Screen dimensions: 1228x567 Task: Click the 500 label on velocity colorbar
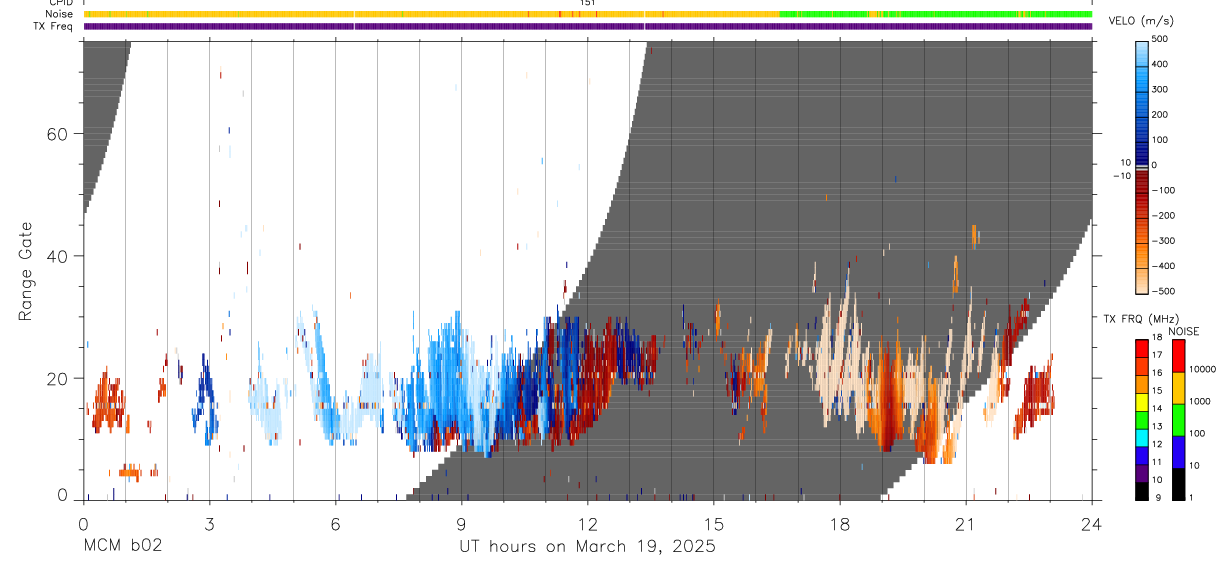pyautogui.click(x=1161, y=39)
